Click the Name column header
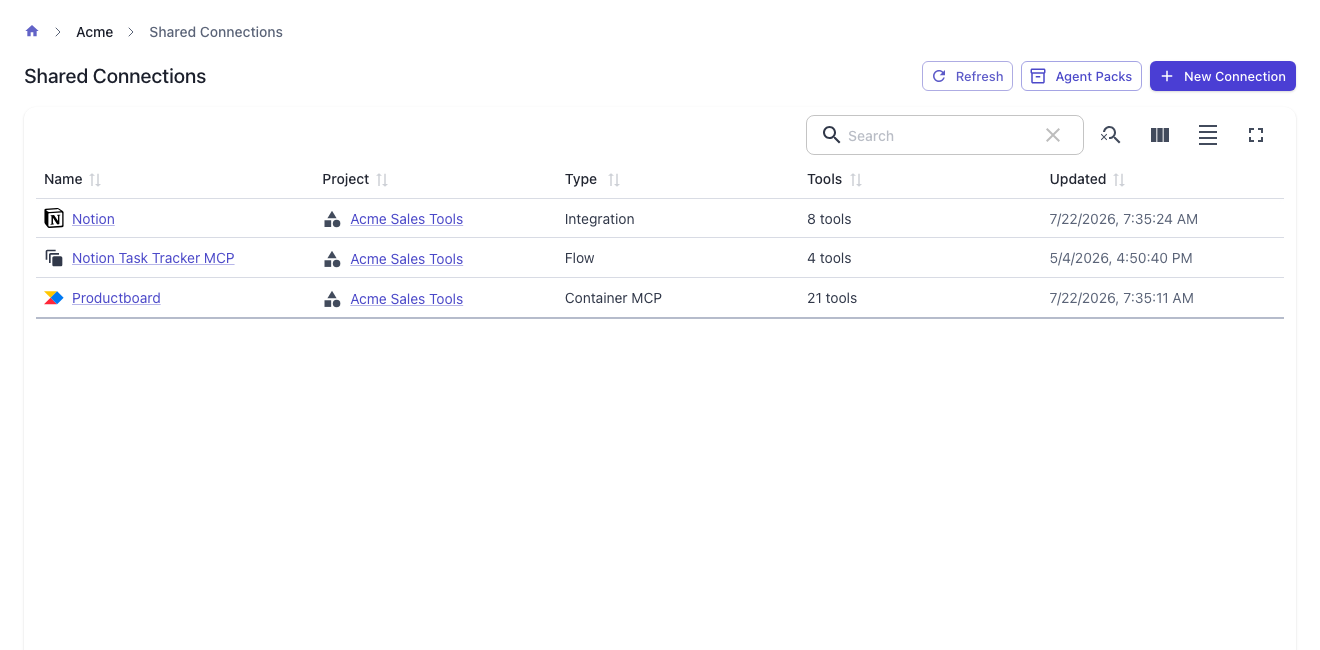1320x650 pixels. (63, 179)
